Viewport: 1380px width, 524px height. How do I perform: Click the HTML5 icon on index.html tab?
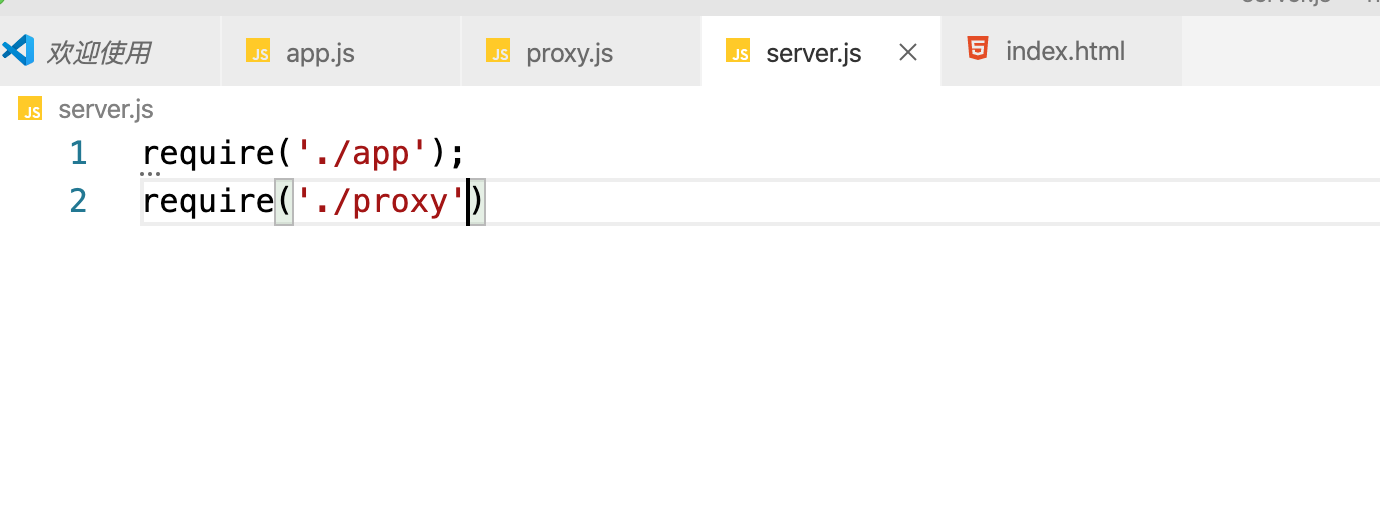pyautogui.click(x=979, y=49)
